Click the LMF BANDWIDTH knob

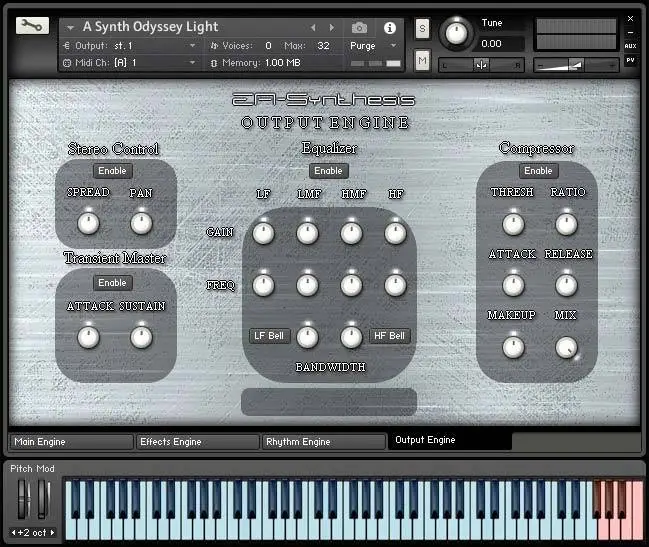click(307, 337)
